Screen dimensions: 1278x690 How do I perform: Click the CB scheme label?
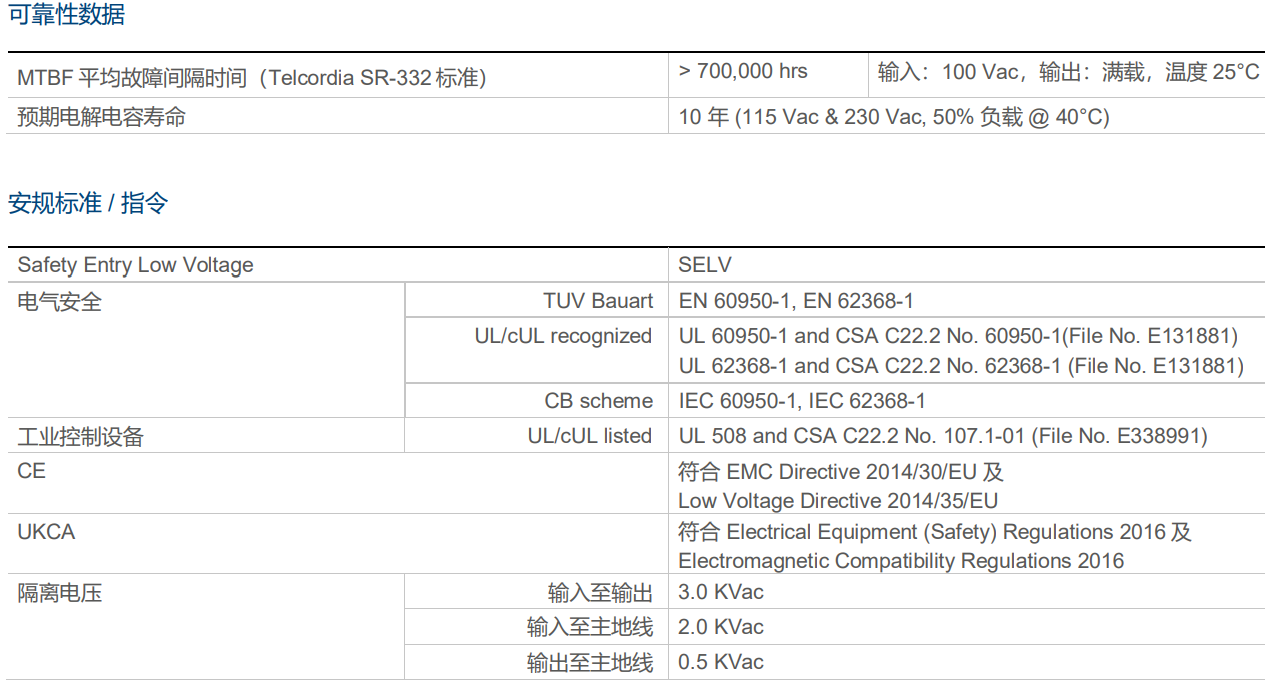[x=598, y=401]
